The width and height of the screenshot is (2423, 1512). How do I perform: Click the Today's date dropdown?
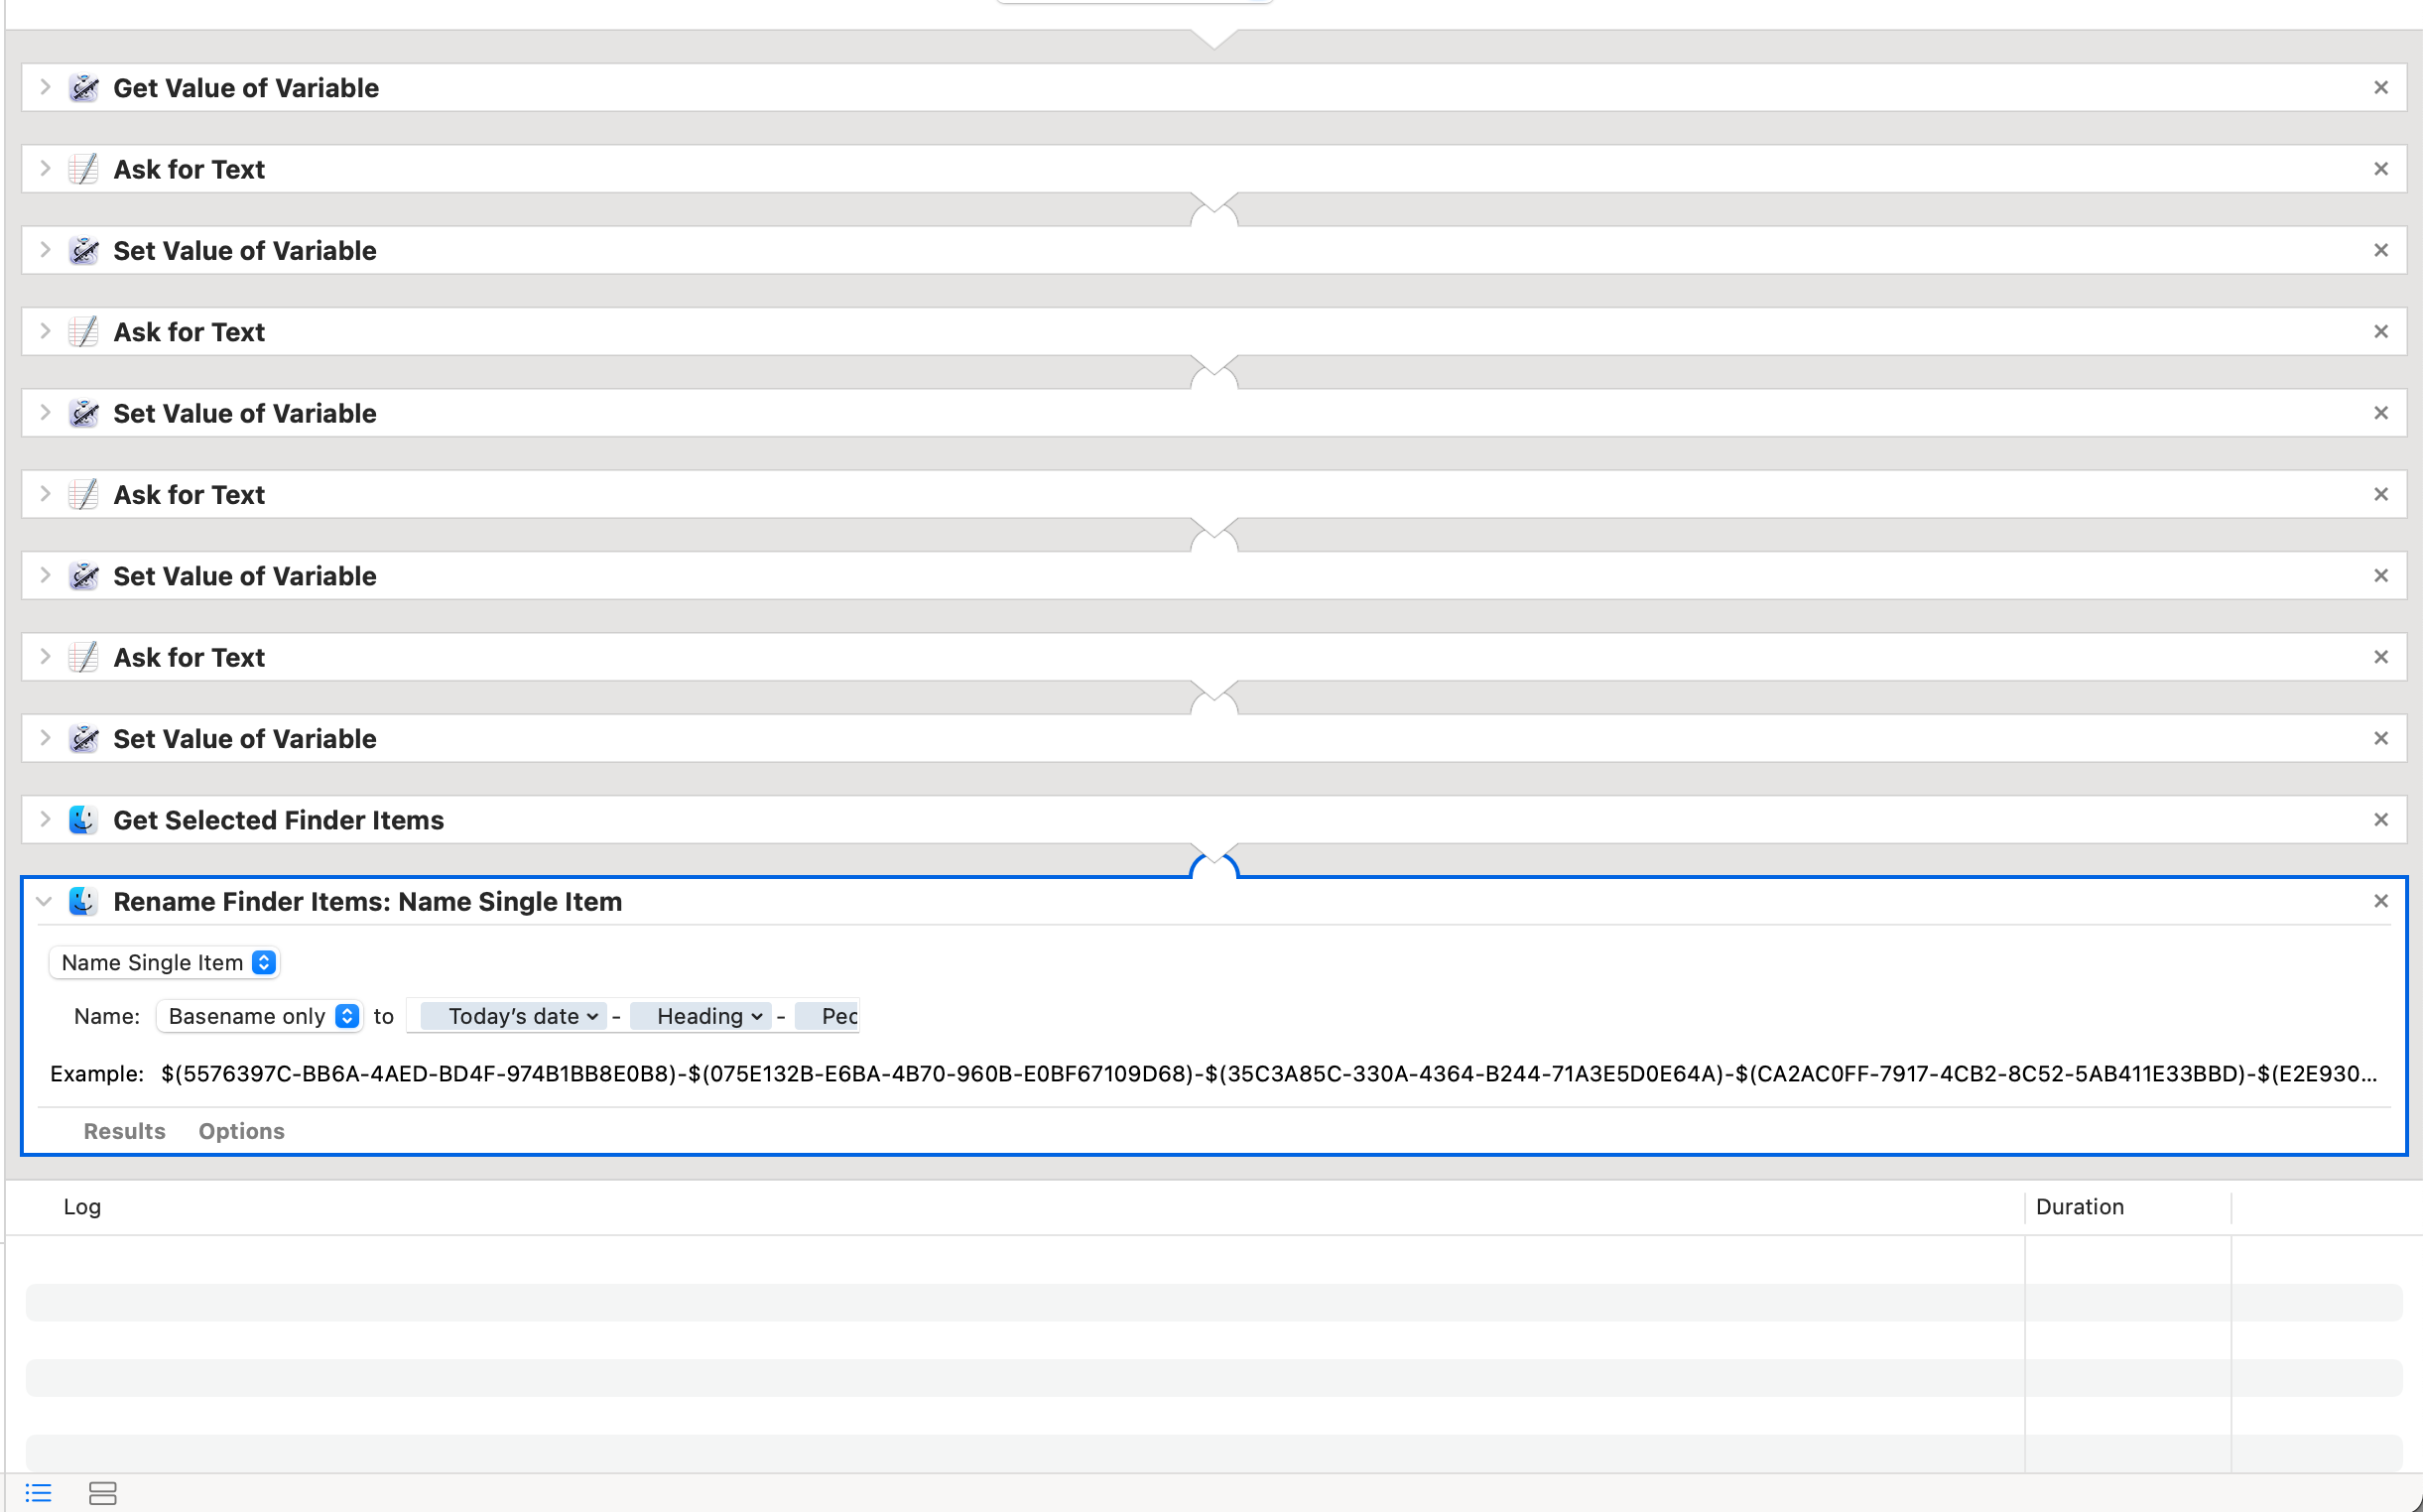tap(516, 1016)
